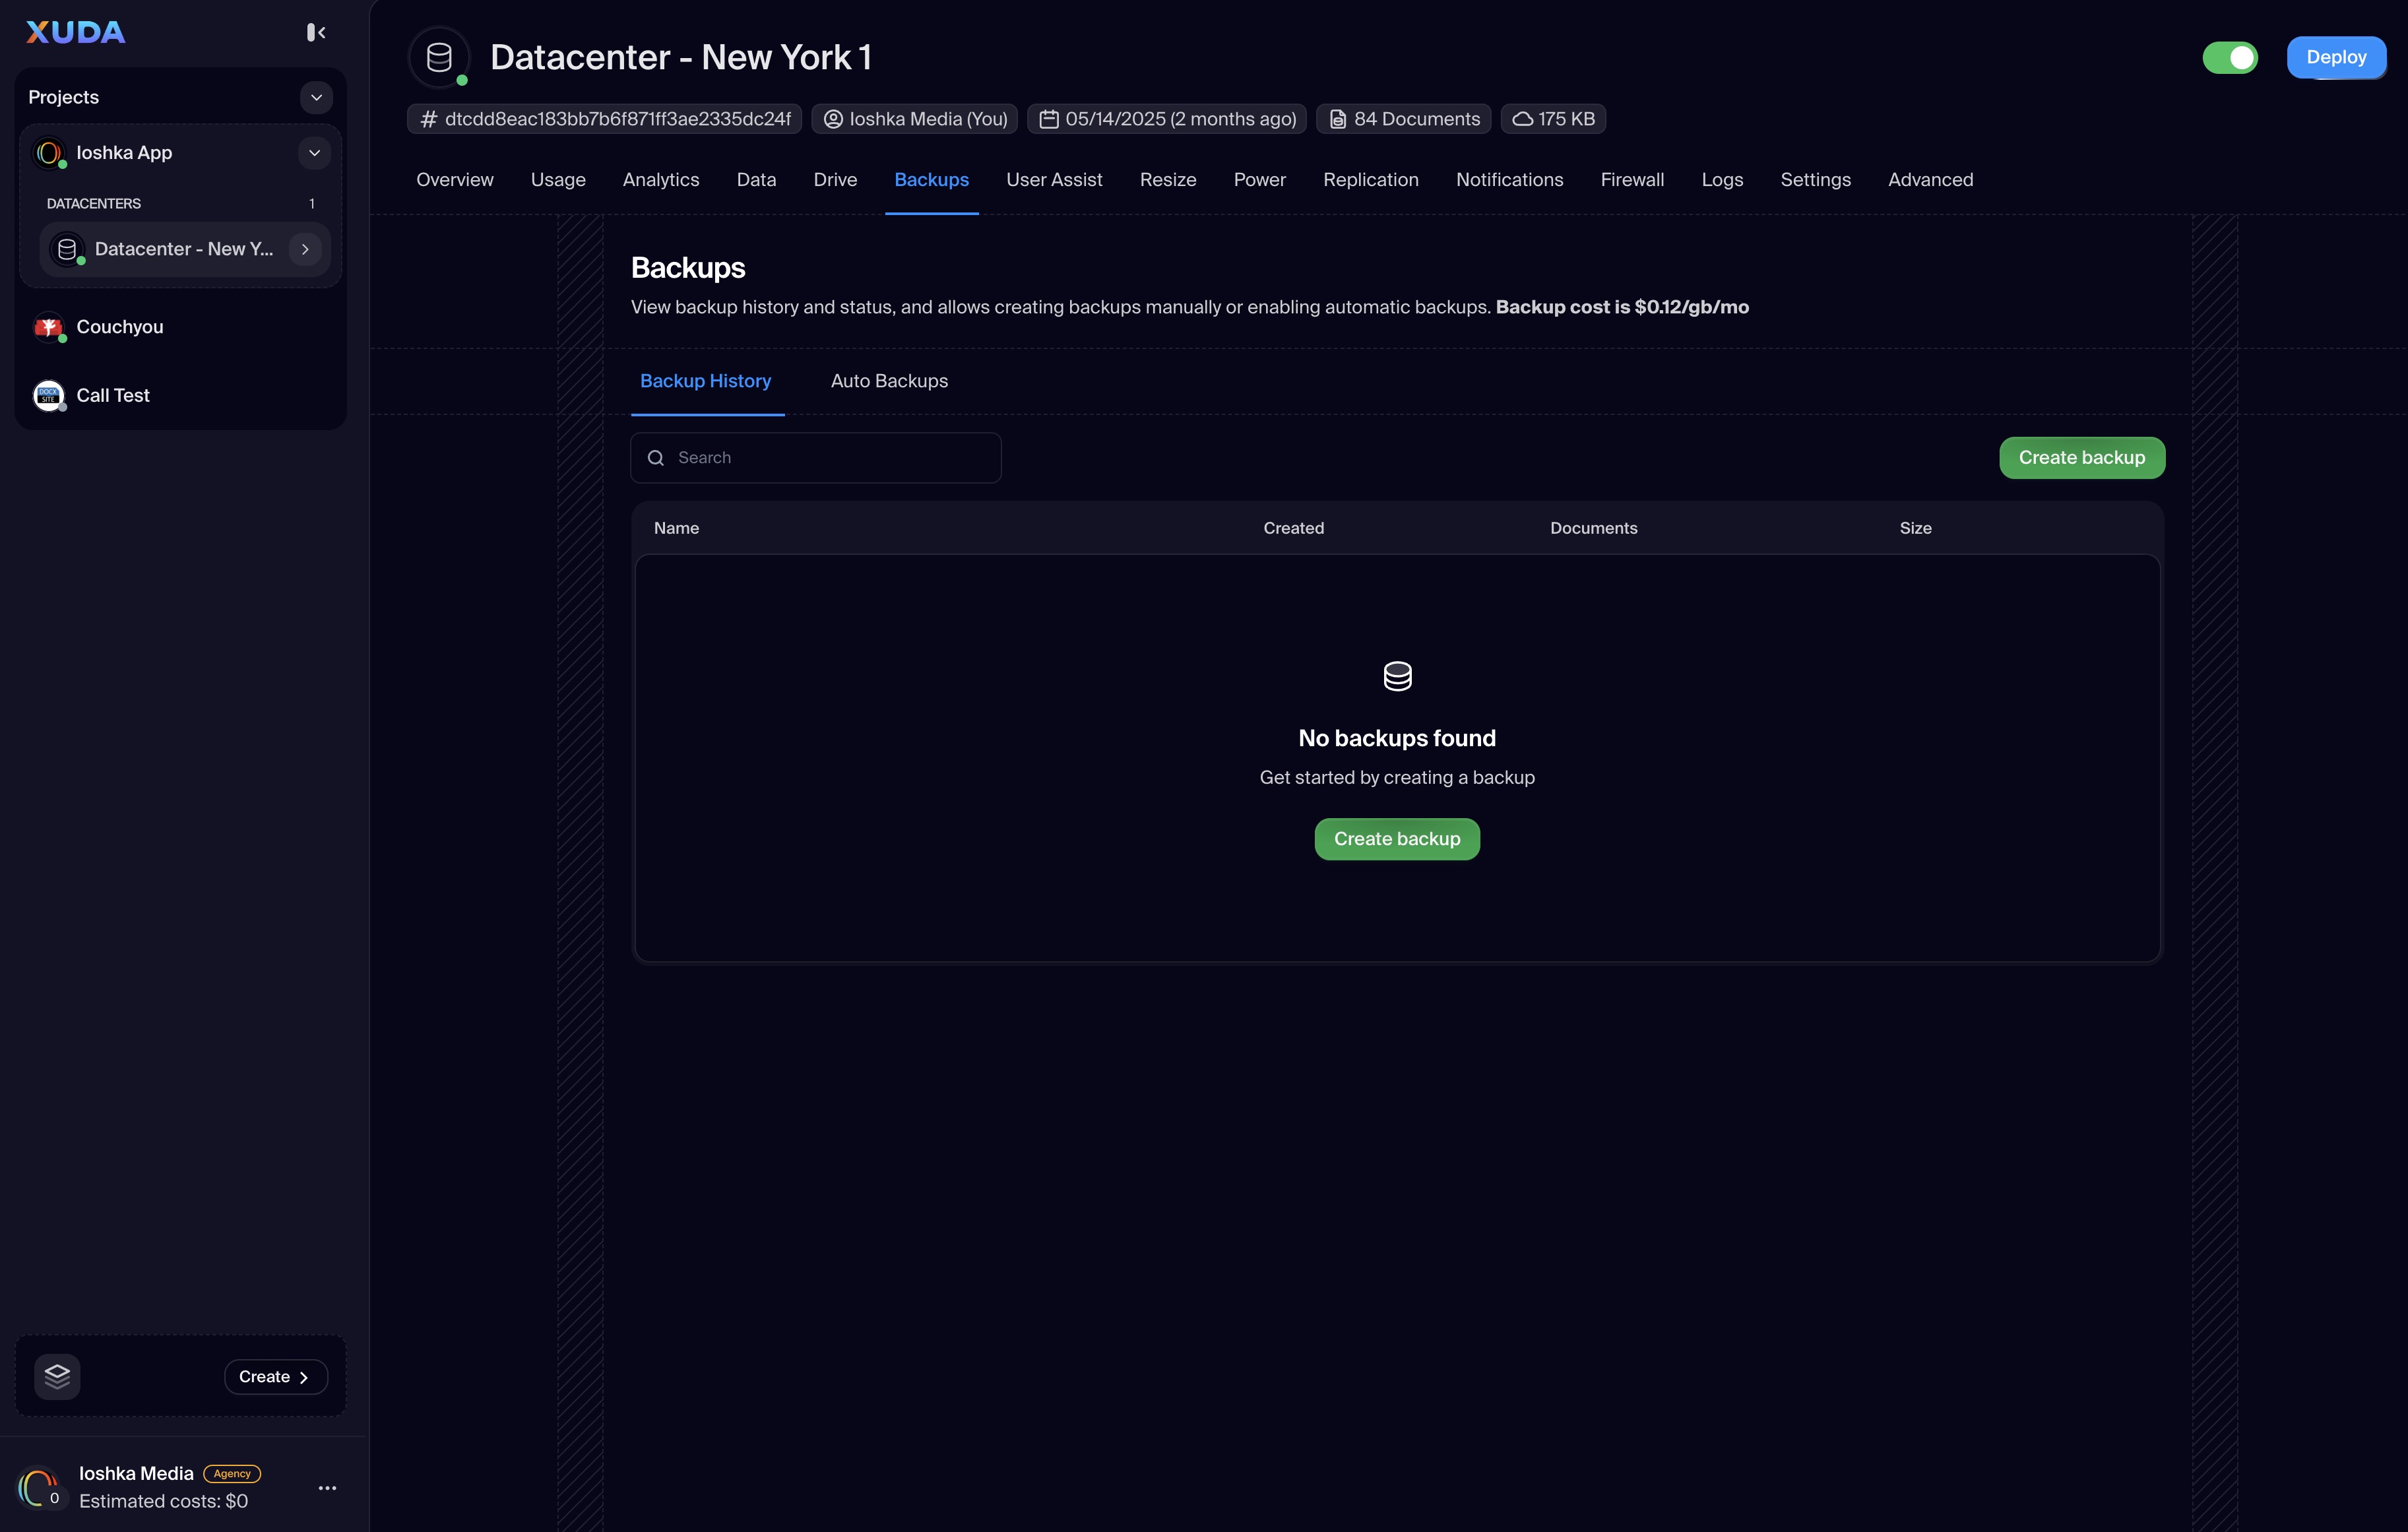The image size is (2408, 1532).
Task: Open the three-dot account menu
Action: click(327, 1488)
